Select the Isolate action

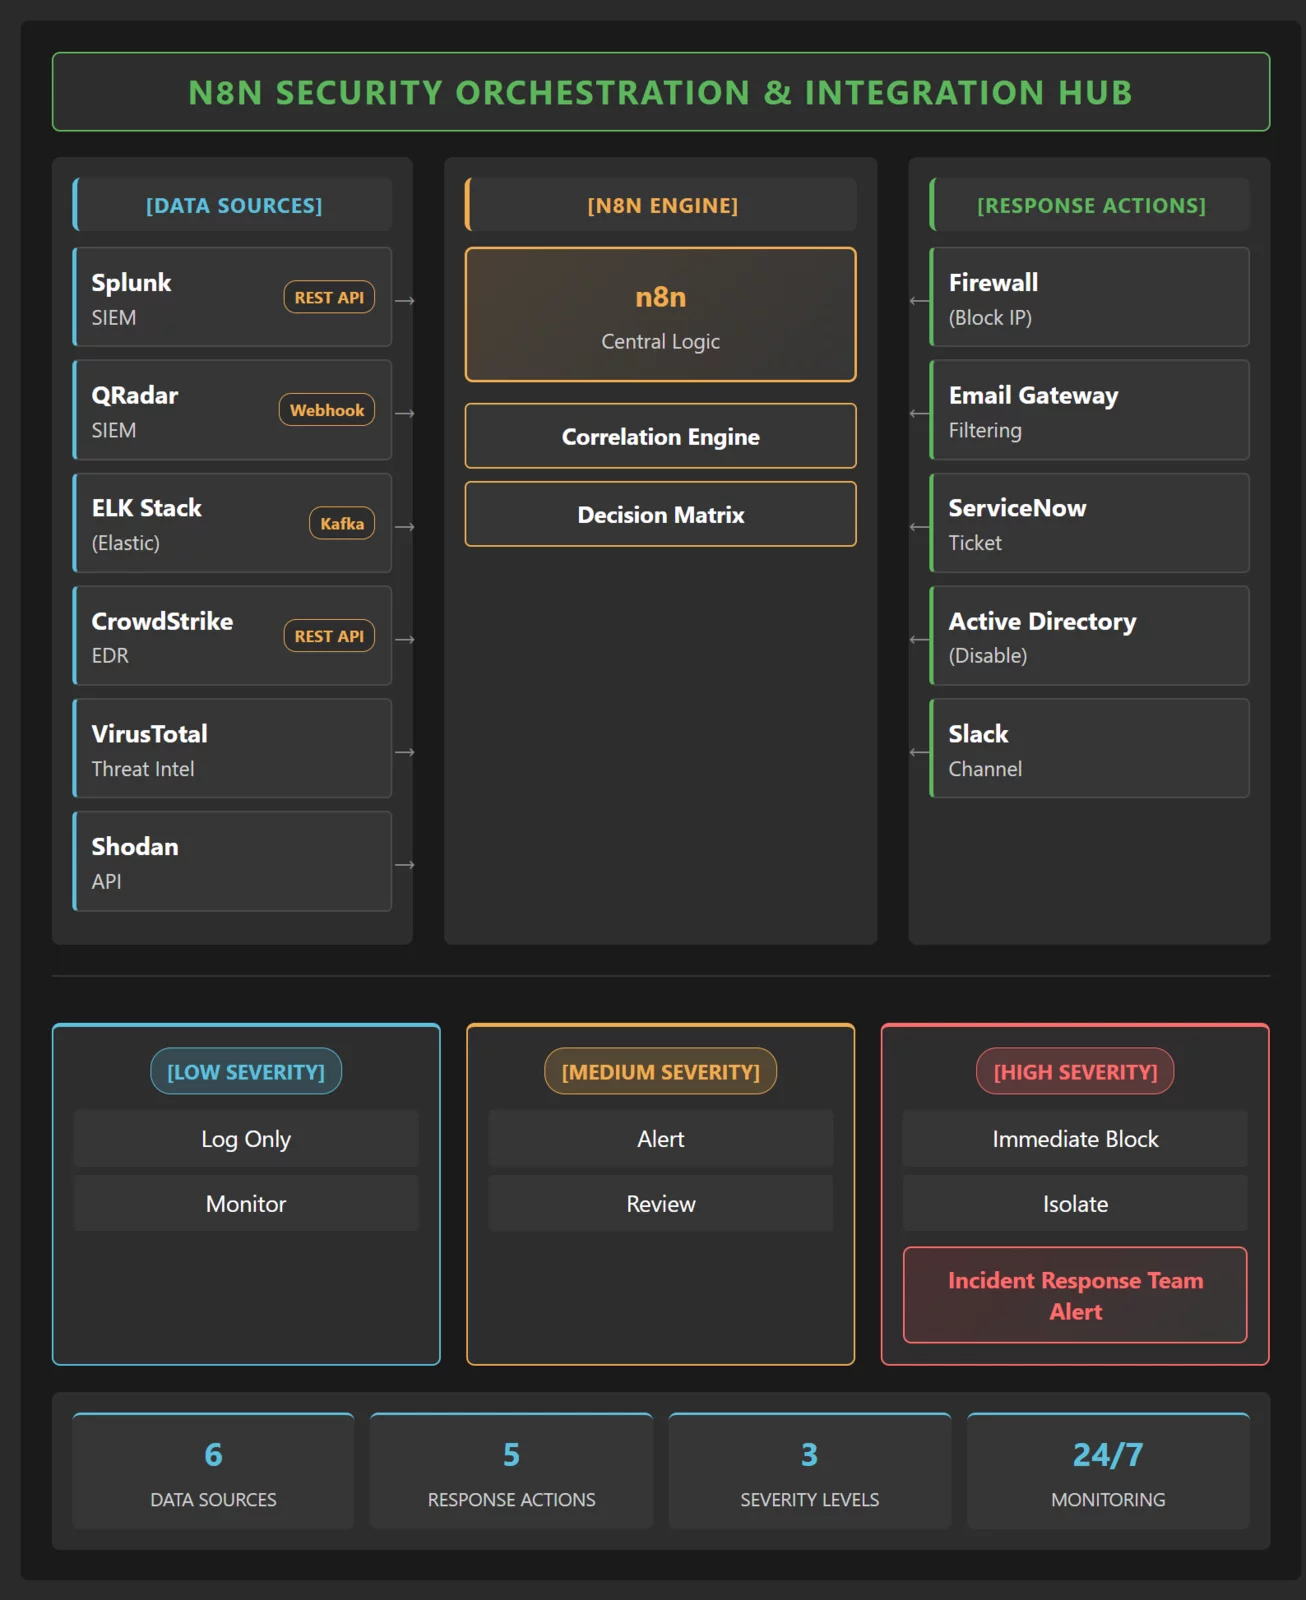coord(1076,1204)
